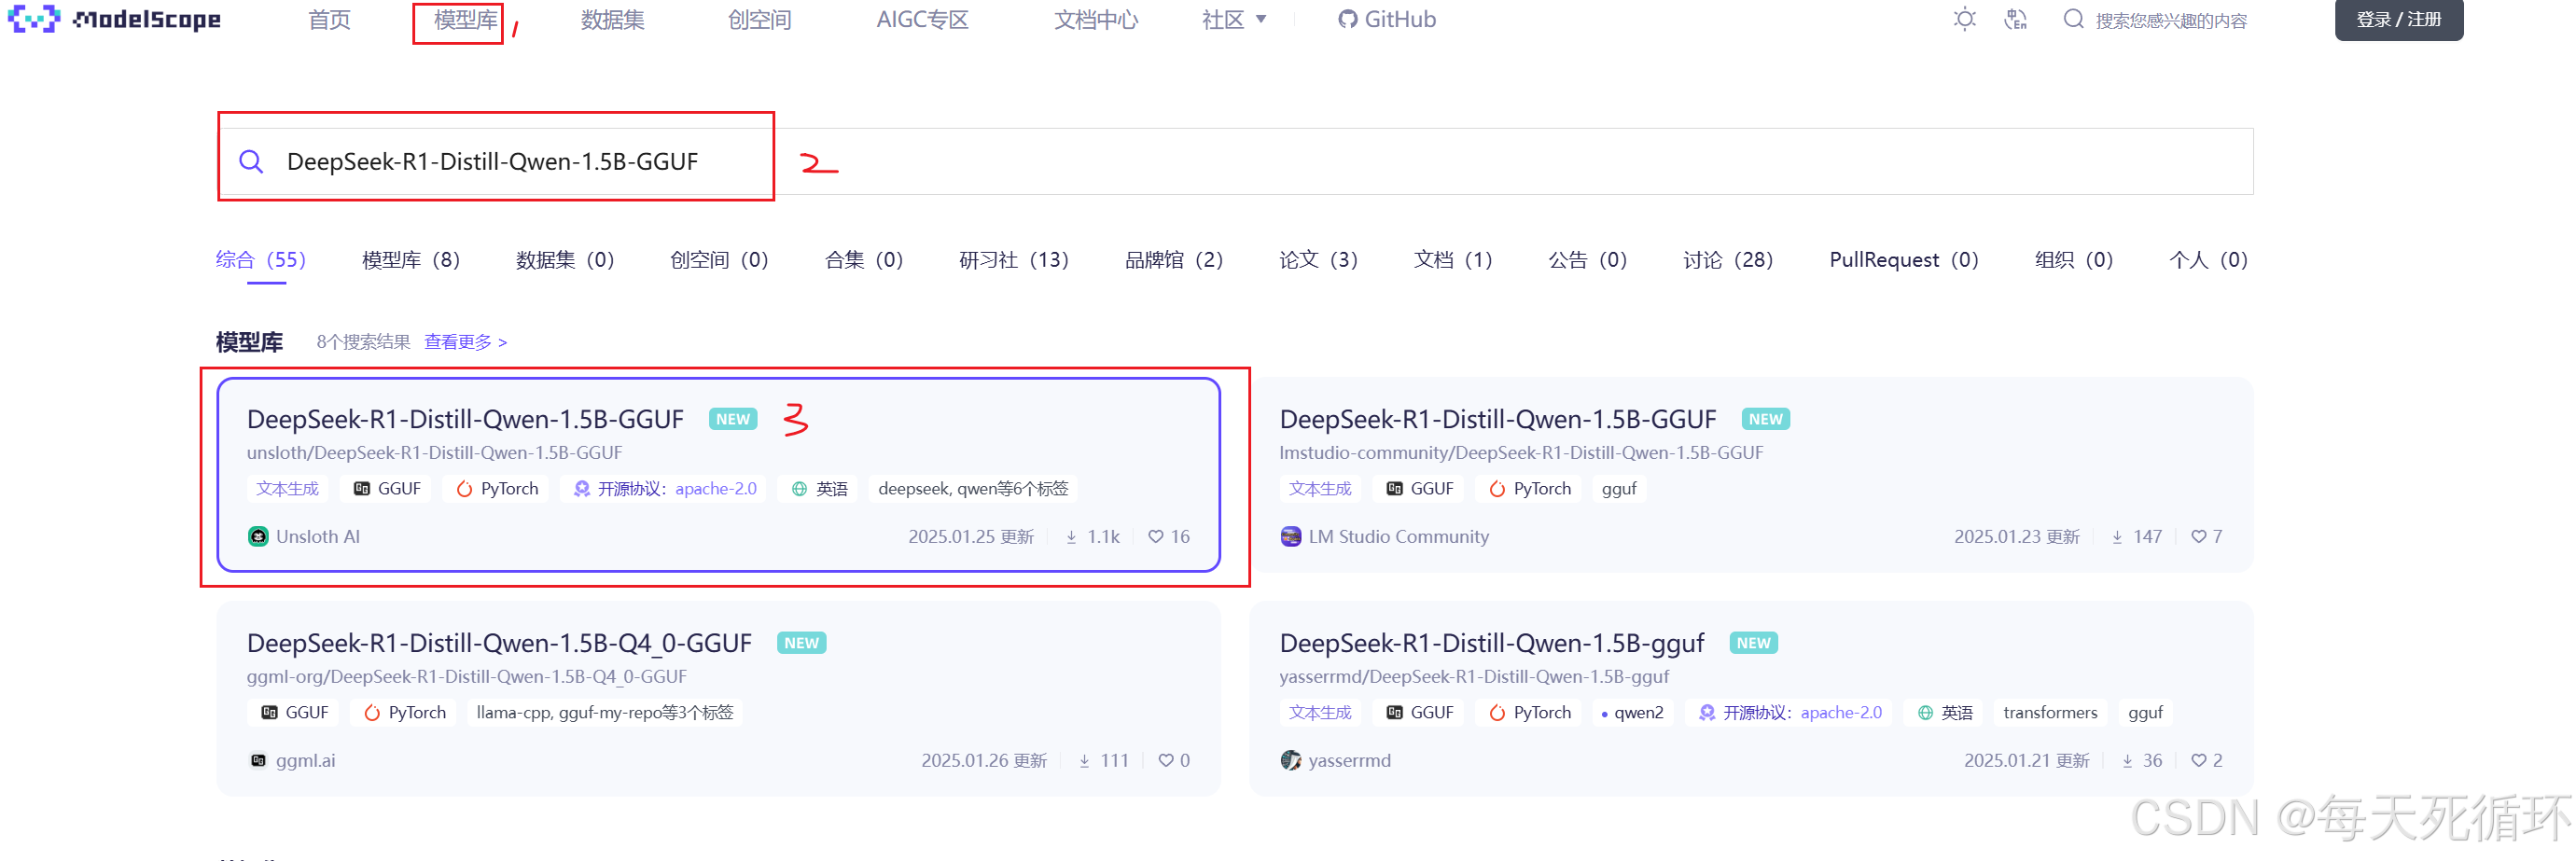The width and height of the screenshot is (2576, 861).
Task: Open 文档中心 in top navigation
Action: point(1095,19)
